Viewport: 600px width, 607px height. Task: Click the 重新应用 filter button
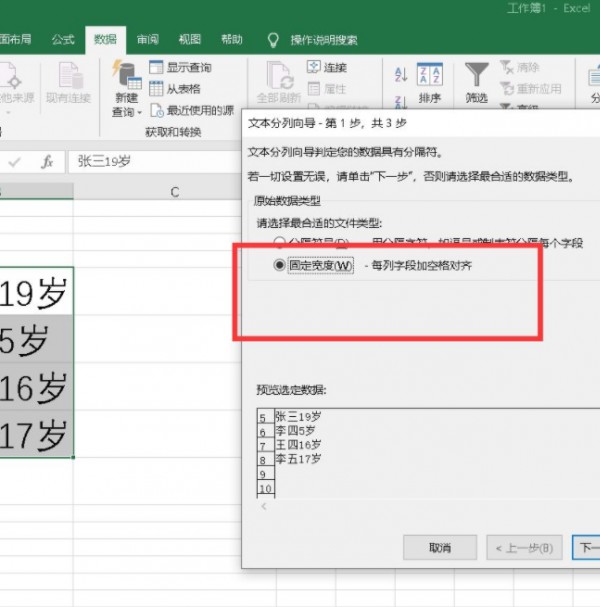pos(530,89)
